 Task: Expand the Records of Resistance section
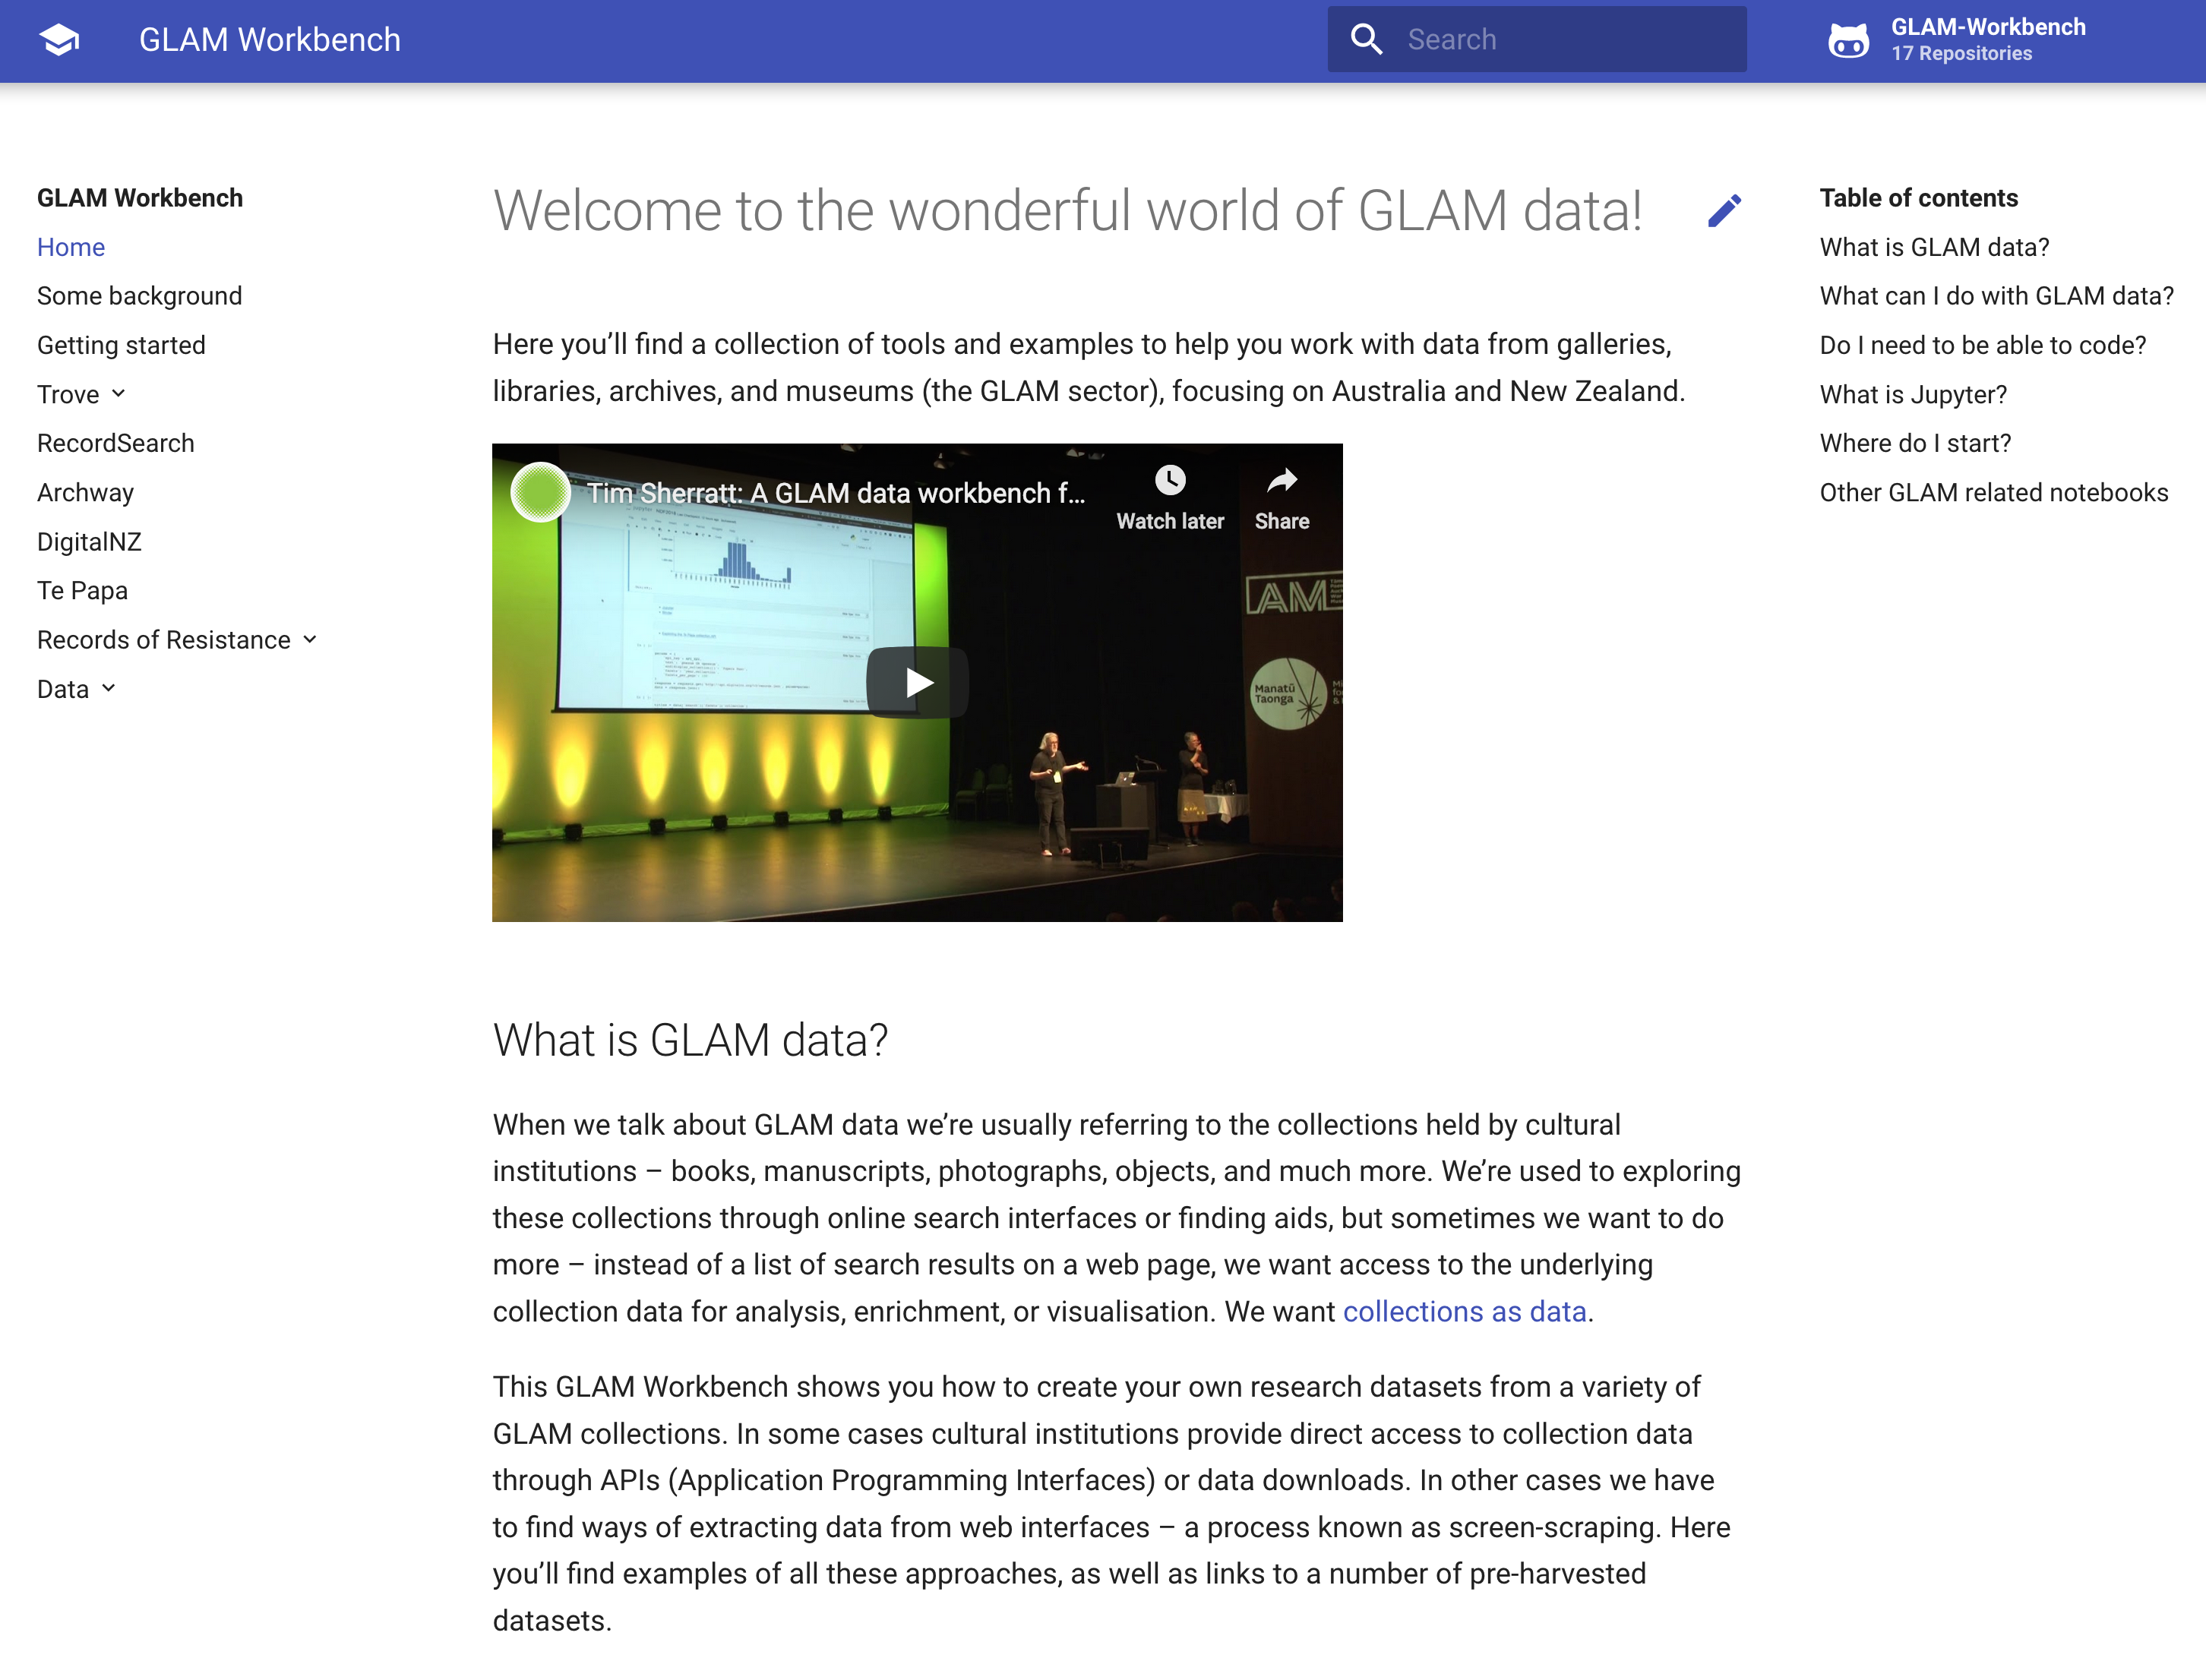[177, 640]
